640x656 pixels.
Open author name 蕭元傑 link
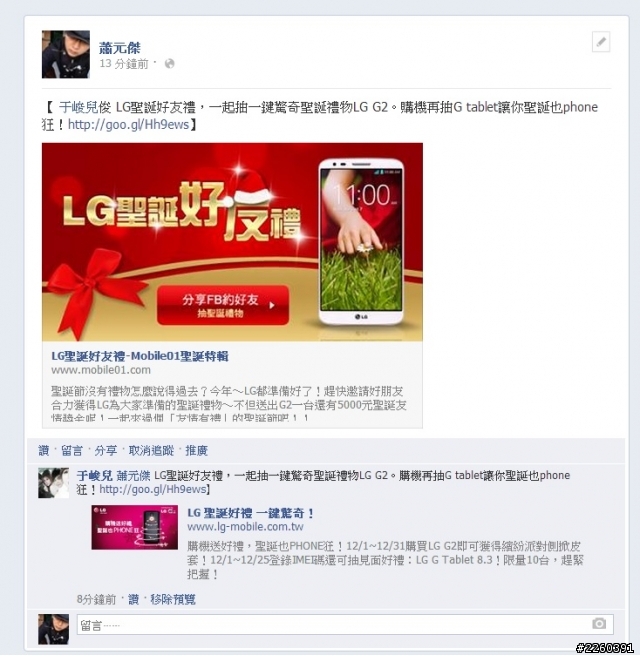pos(120,48)
